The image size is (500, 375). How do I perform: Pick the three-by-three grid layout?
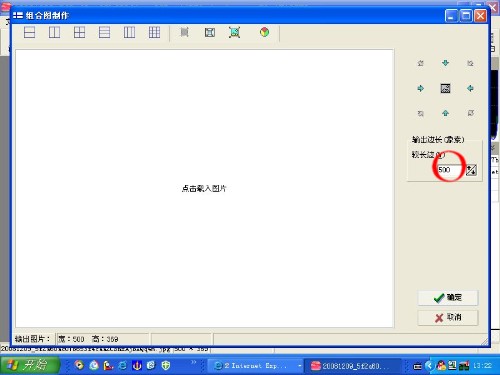(x=154, y=32)
